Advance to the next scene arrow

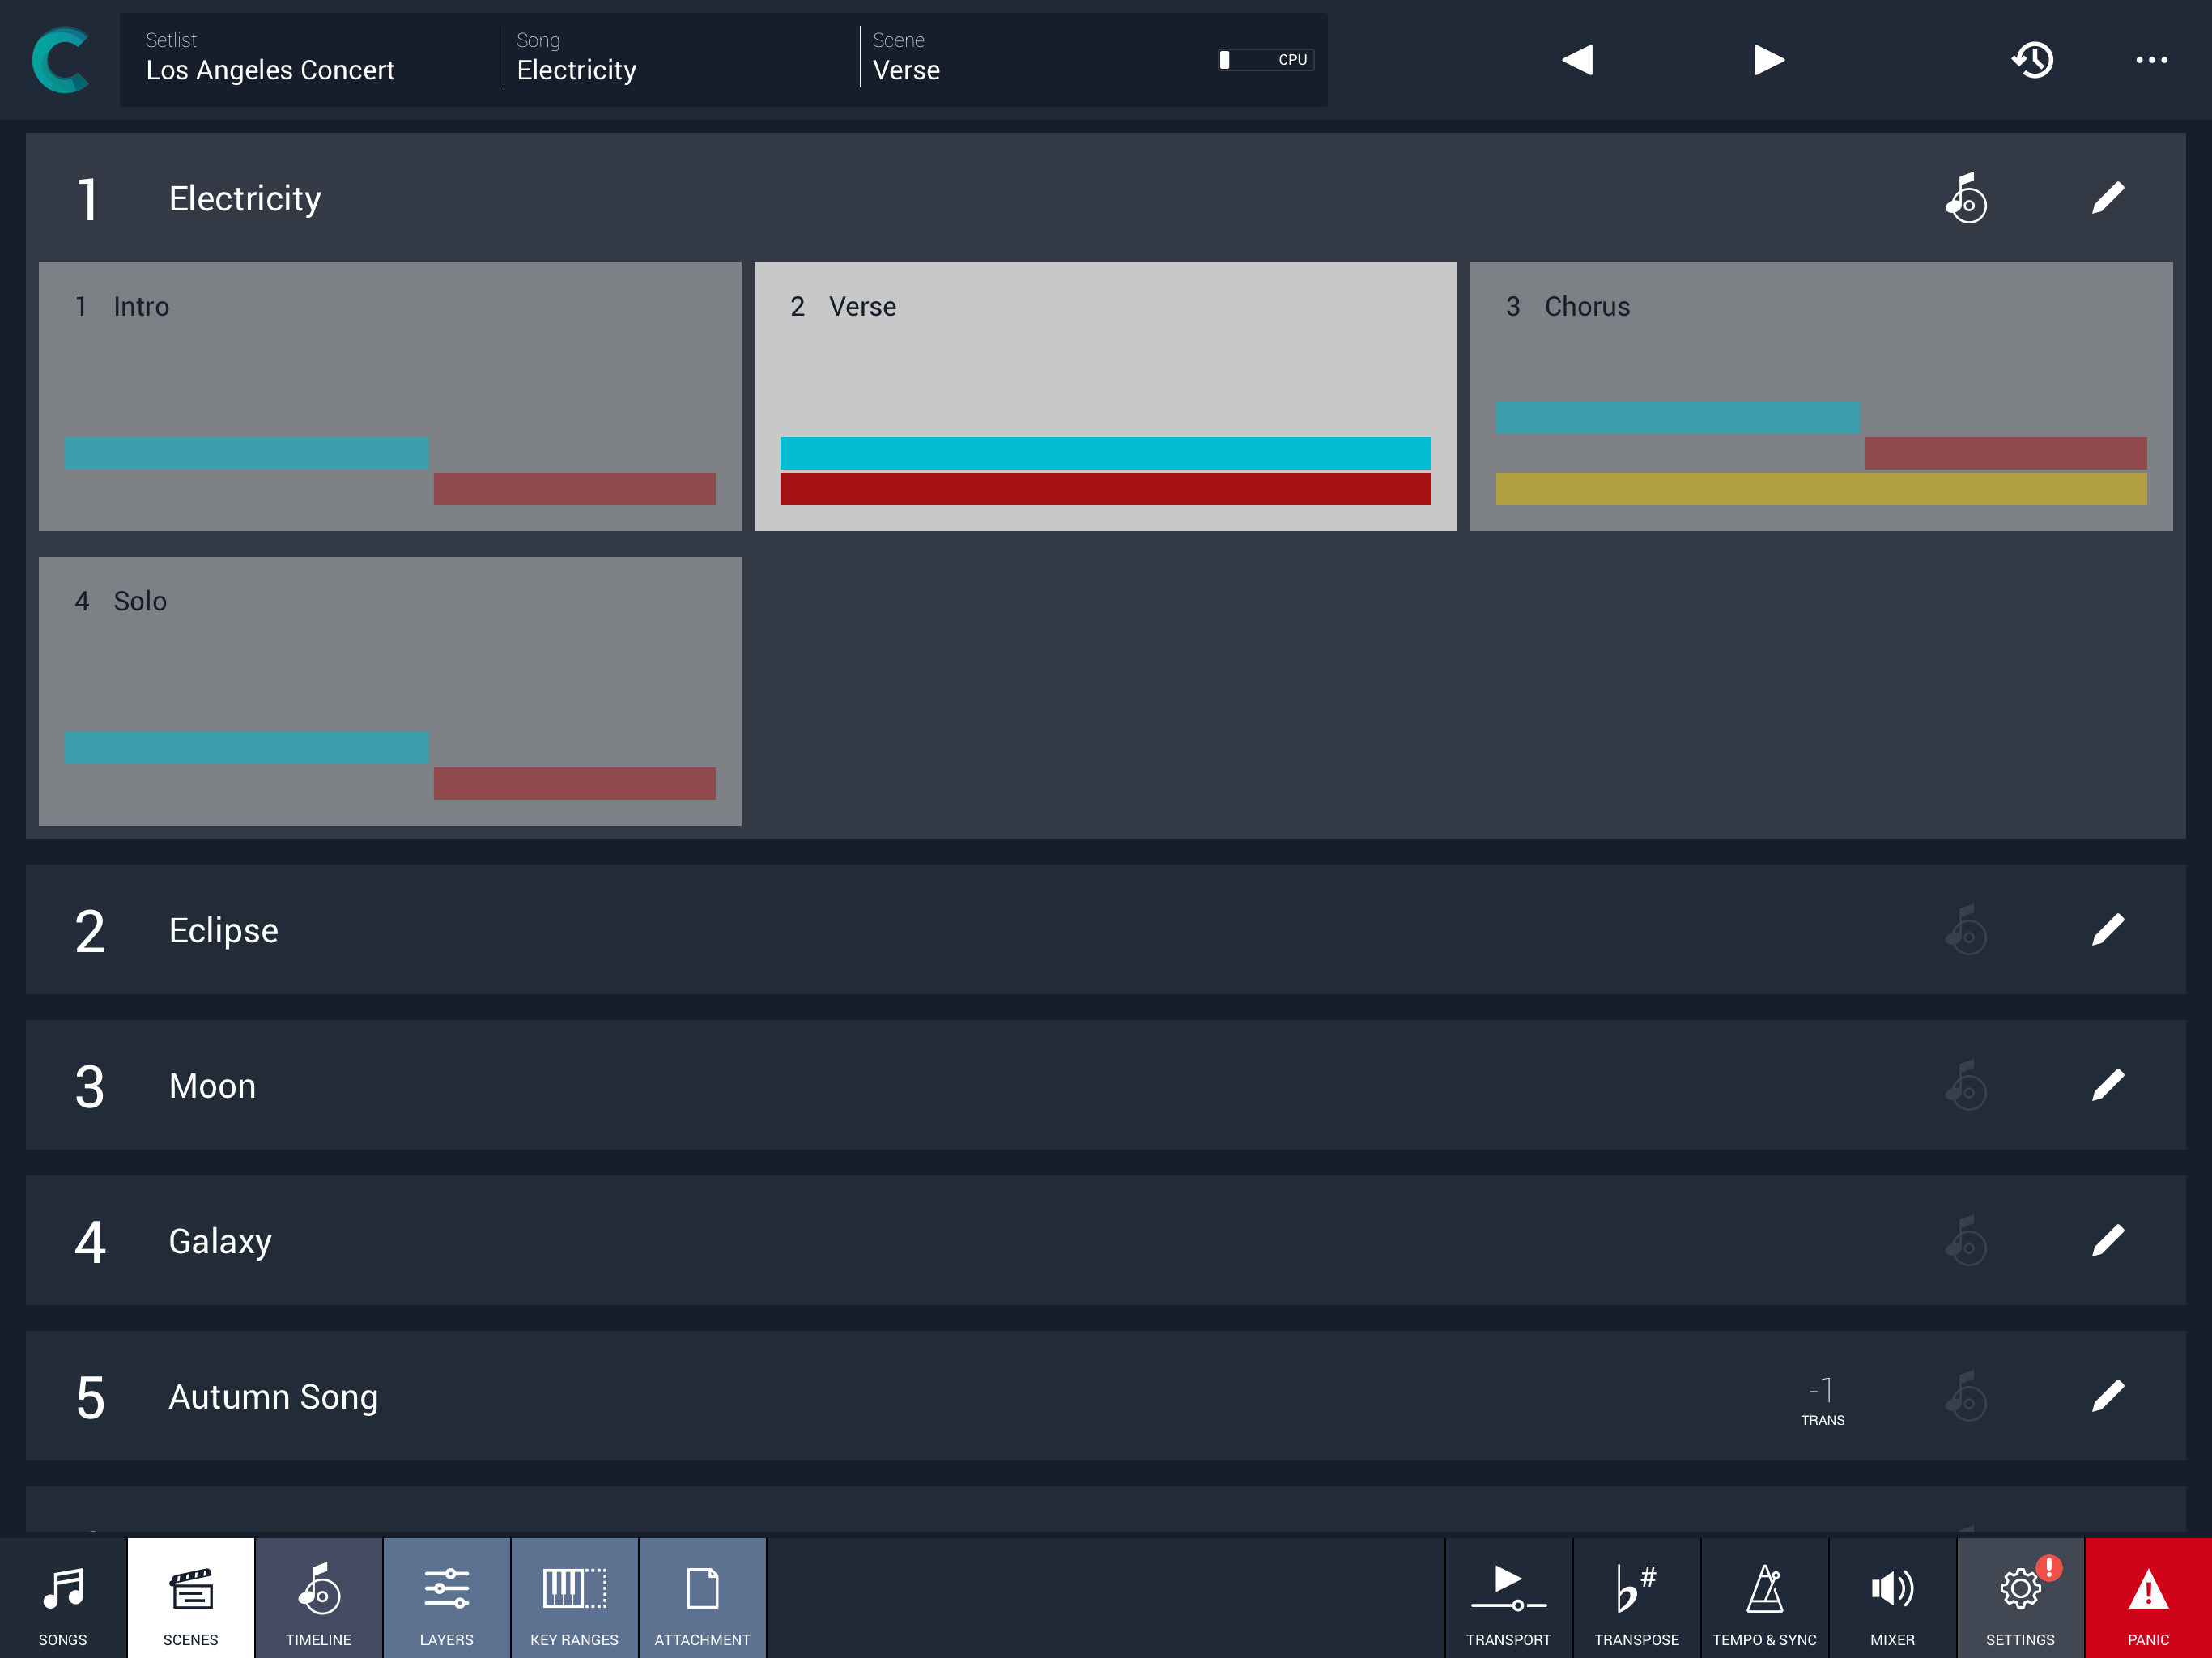(1768, 60)
